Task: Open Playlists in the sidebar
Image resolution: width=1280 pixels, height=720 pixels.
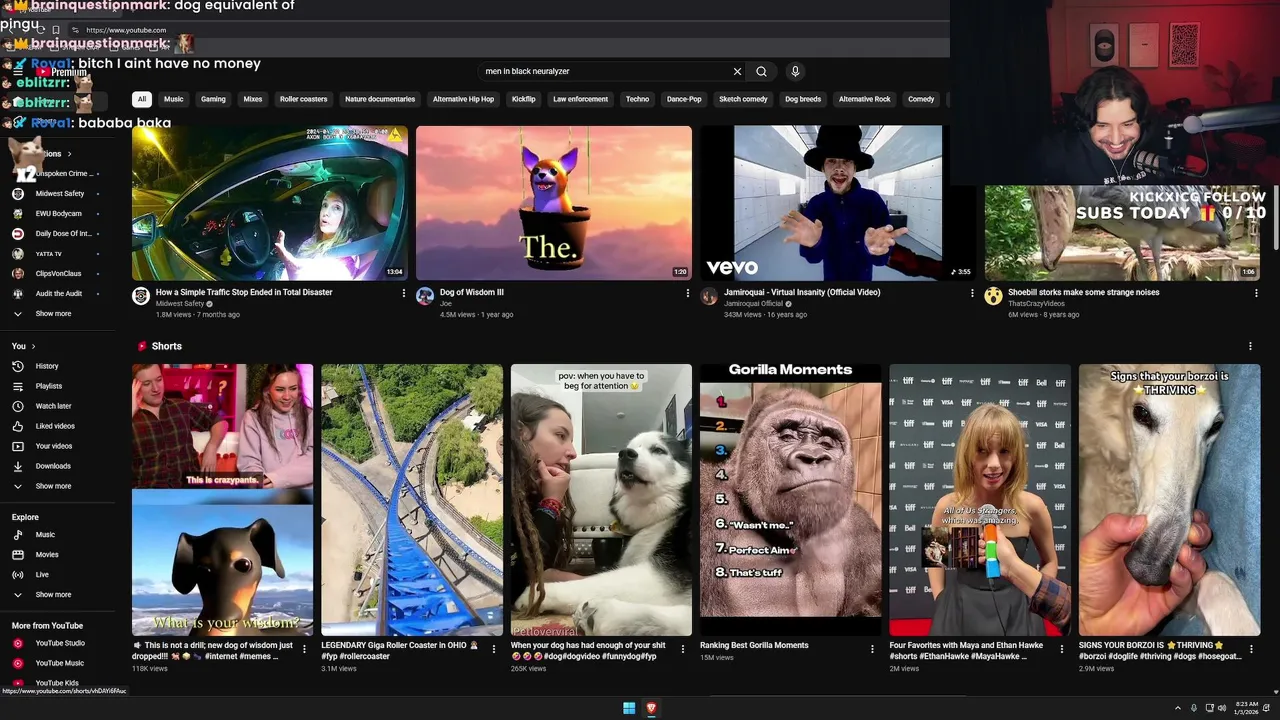Action: 49,386
